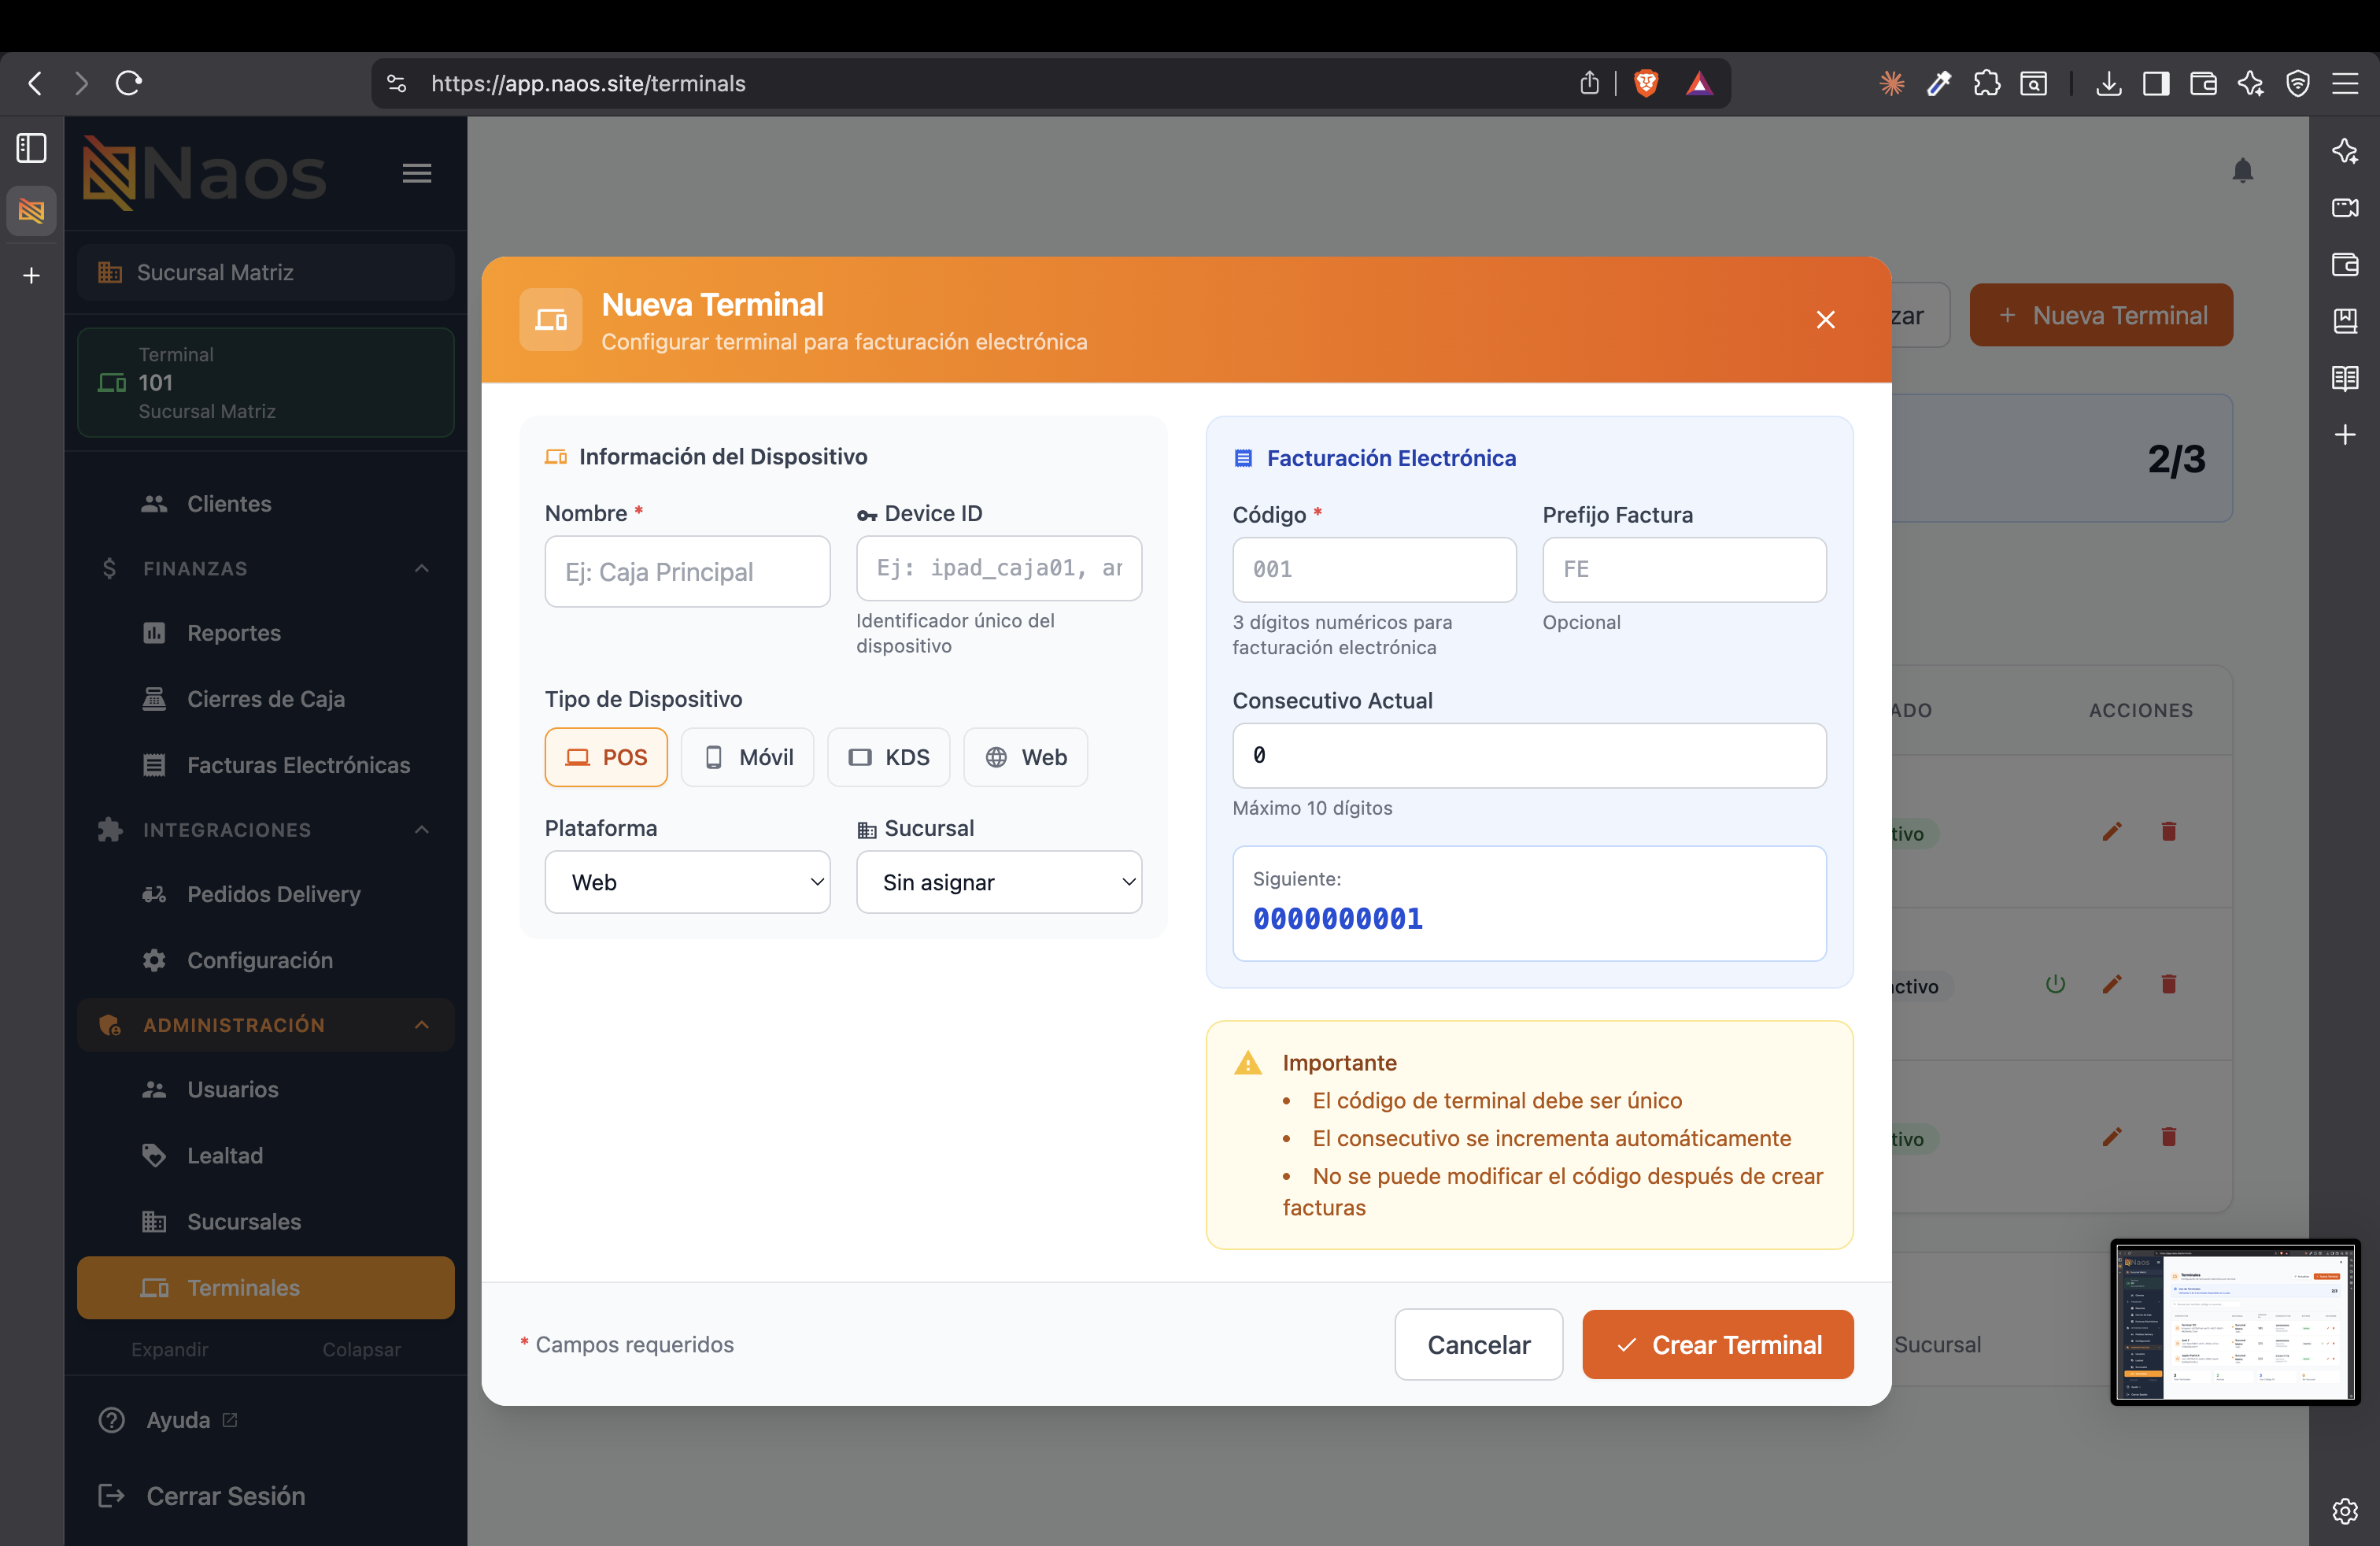Open the Sucursal dropdown
This screenshot has height=1546, width=2380.
tap(999, 882)
